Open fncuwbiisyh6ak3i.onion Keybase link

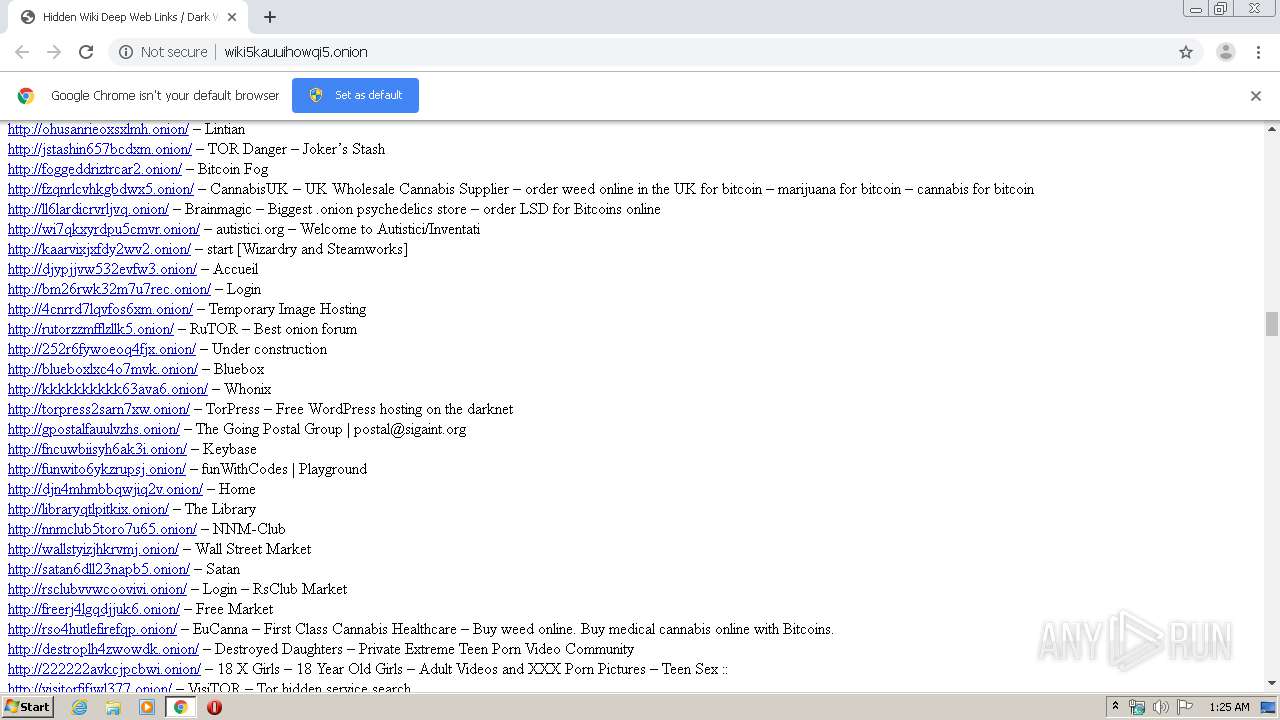point(97,449)
